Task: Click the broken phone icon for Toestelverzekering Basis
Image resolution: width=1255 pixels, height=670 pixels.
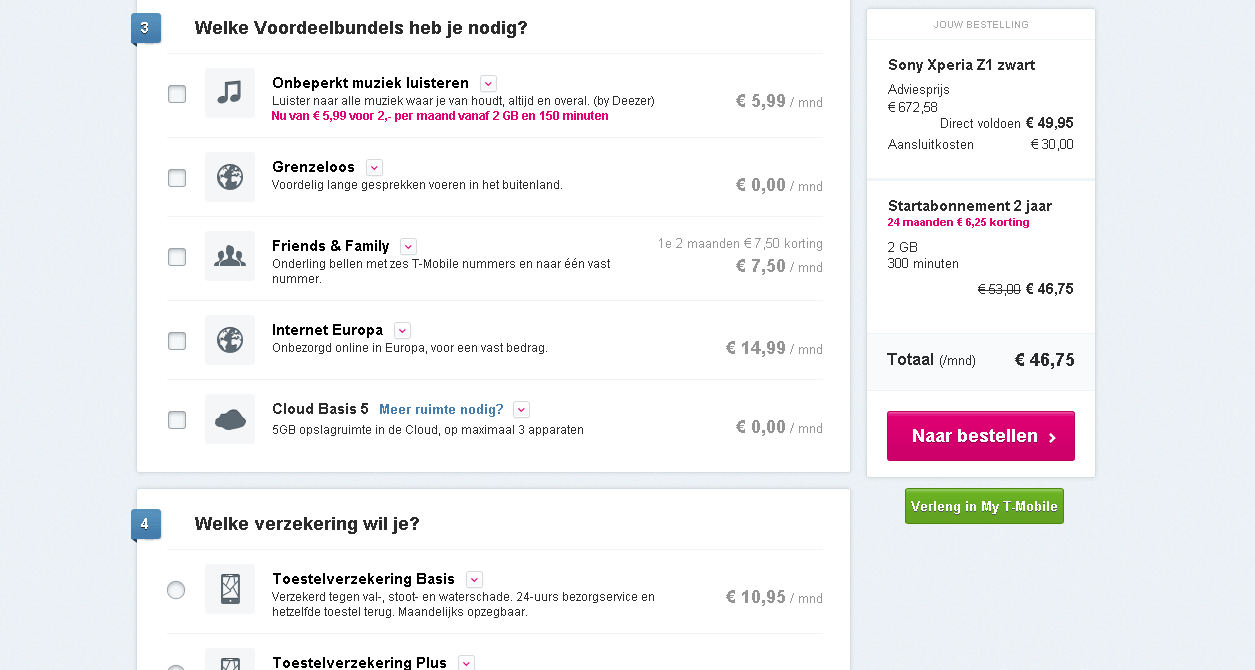Action: (230, 589)
